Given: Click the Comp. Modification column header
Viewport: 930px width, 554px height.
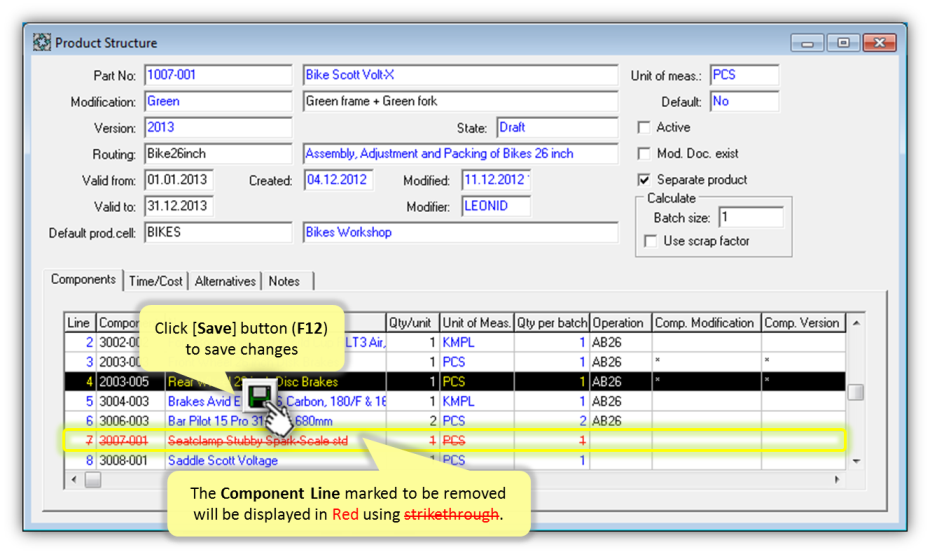Looking at the screenshot, I should [x=706, y=323].
